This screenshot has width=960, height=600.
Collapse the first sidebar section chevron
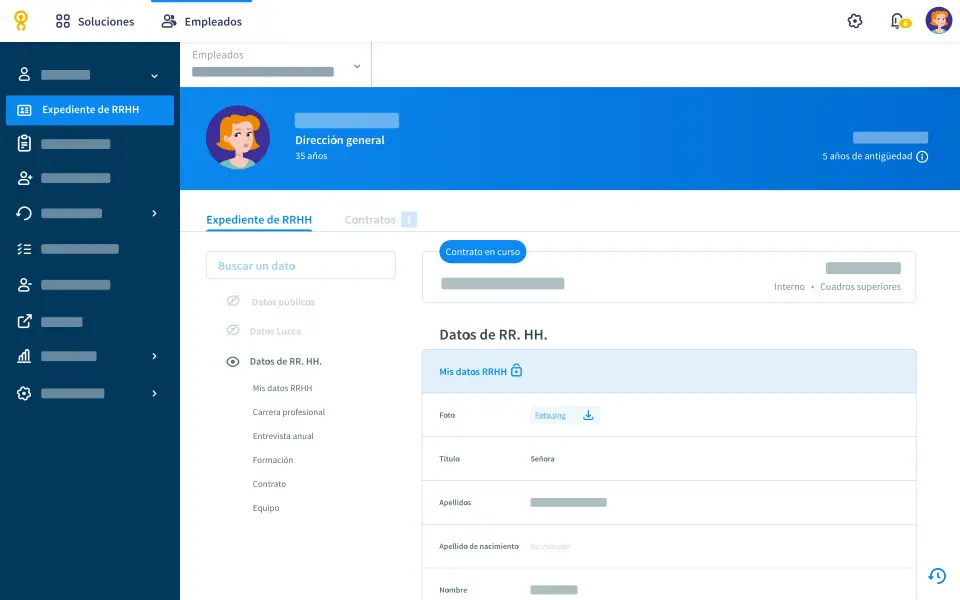click(x=154, y=75)
